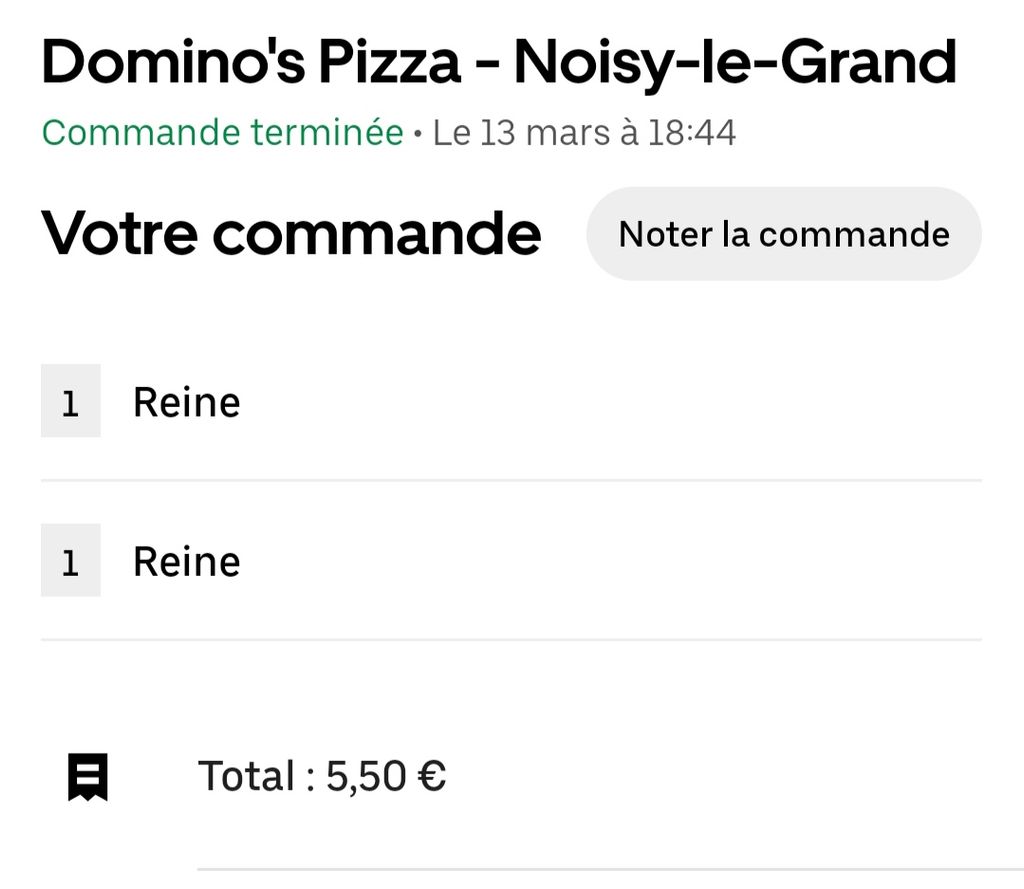1024x889 pixels.
Task: Click divider line below first Reine
Action: point(511,480)
